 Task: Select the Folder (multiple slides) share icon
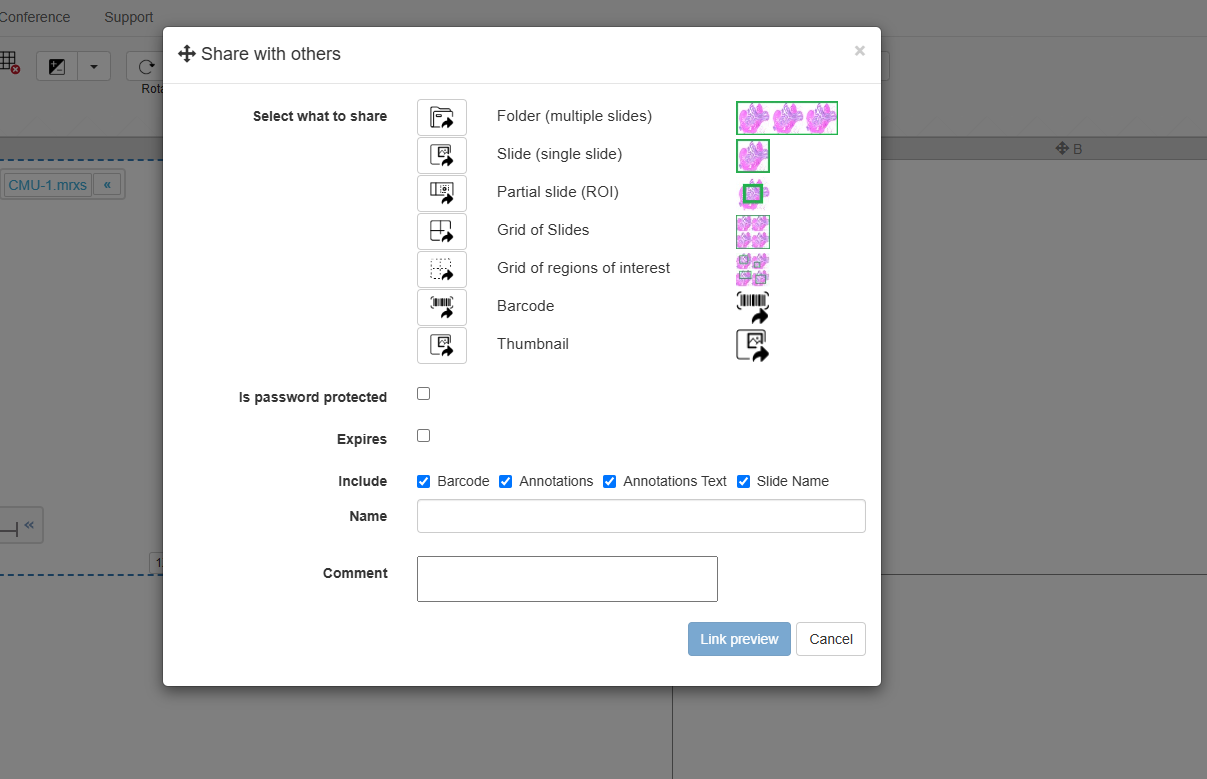pos(441,117)
